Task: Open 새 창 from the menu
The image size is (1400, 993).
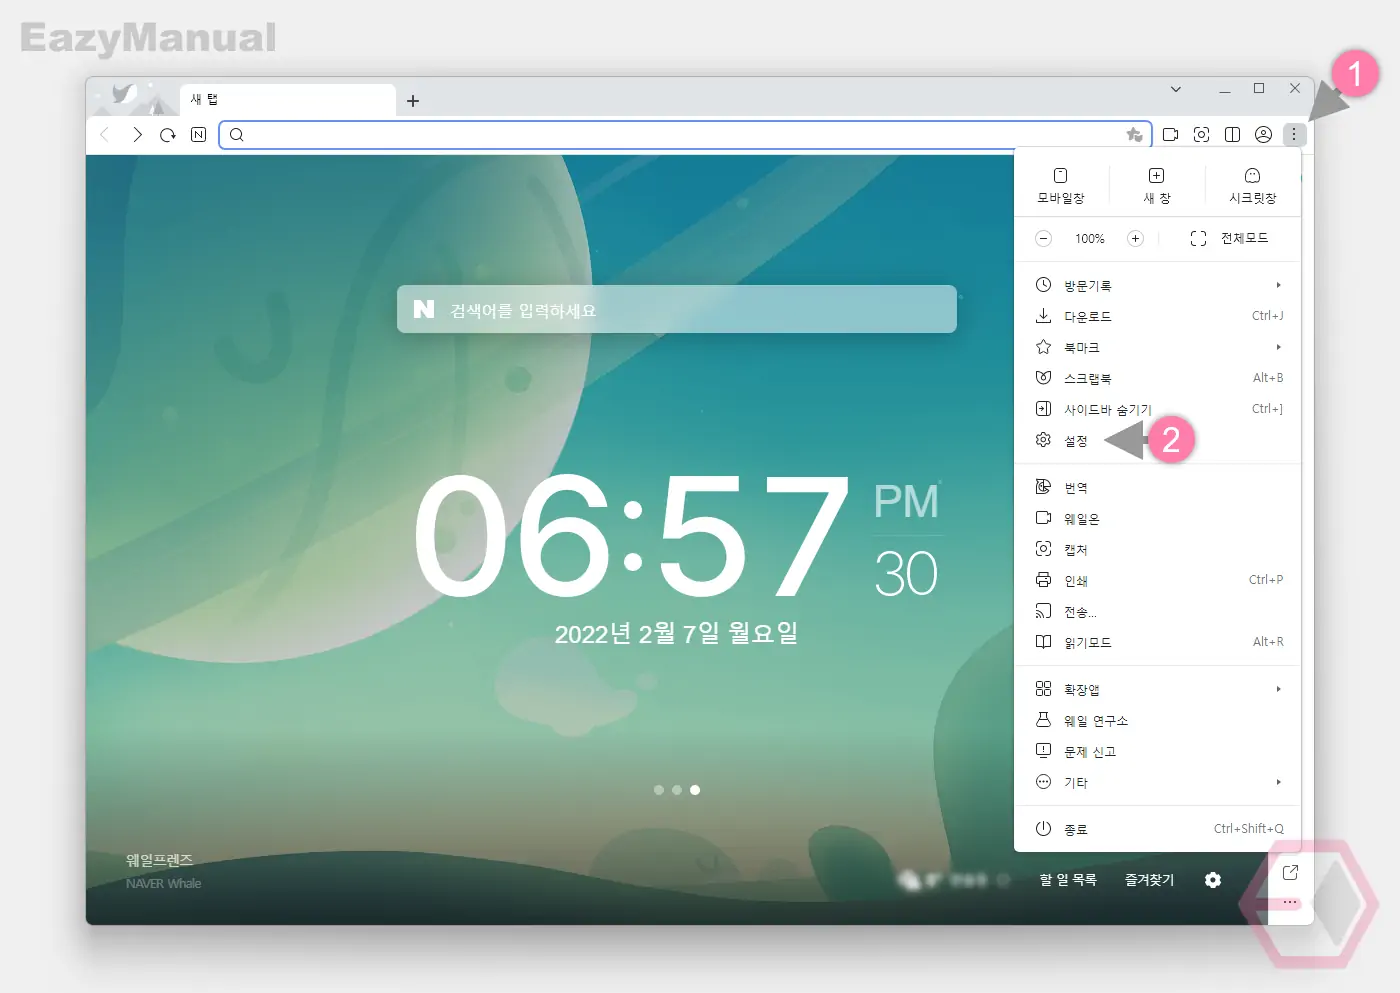Action: tap(1157, 186)
